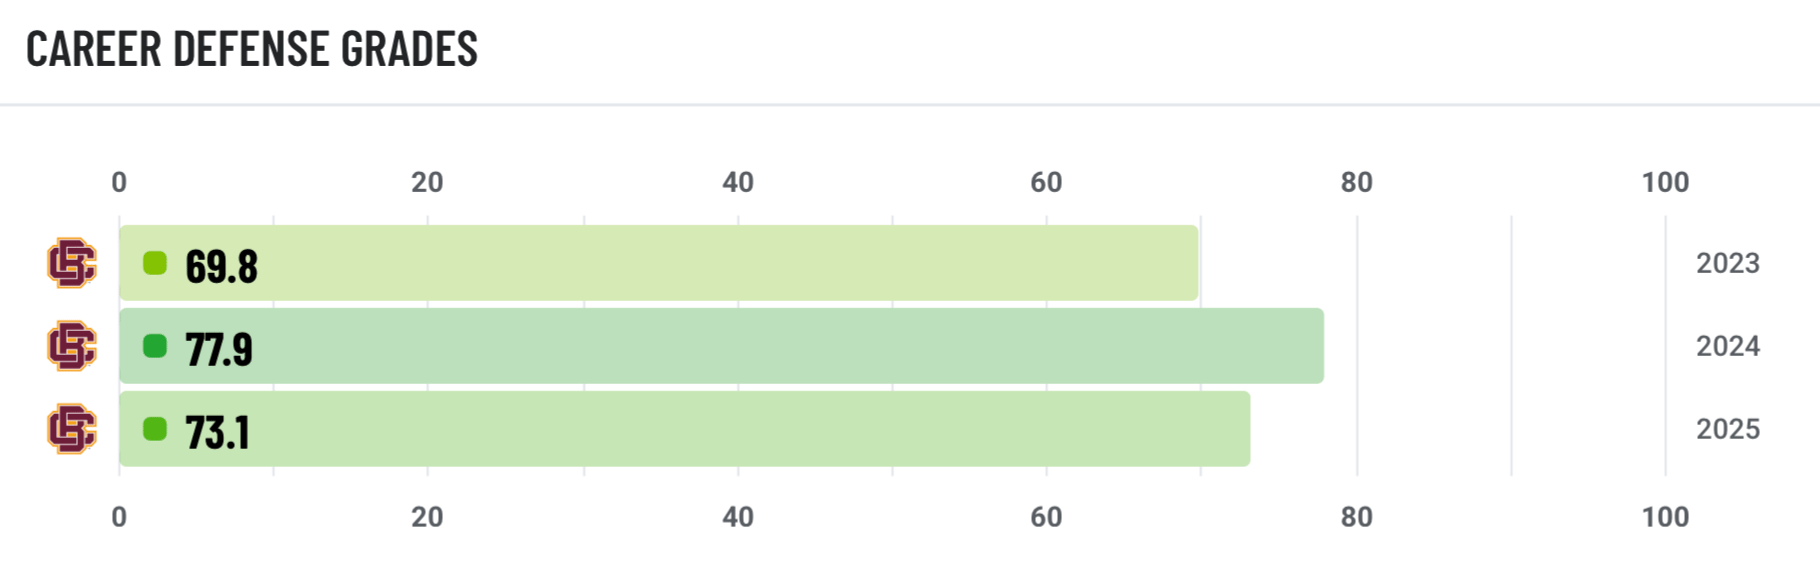Viewport: 1820px width, 582px height.
Task: Click the green dot next to 73.1
Action: tap(155, 429)
